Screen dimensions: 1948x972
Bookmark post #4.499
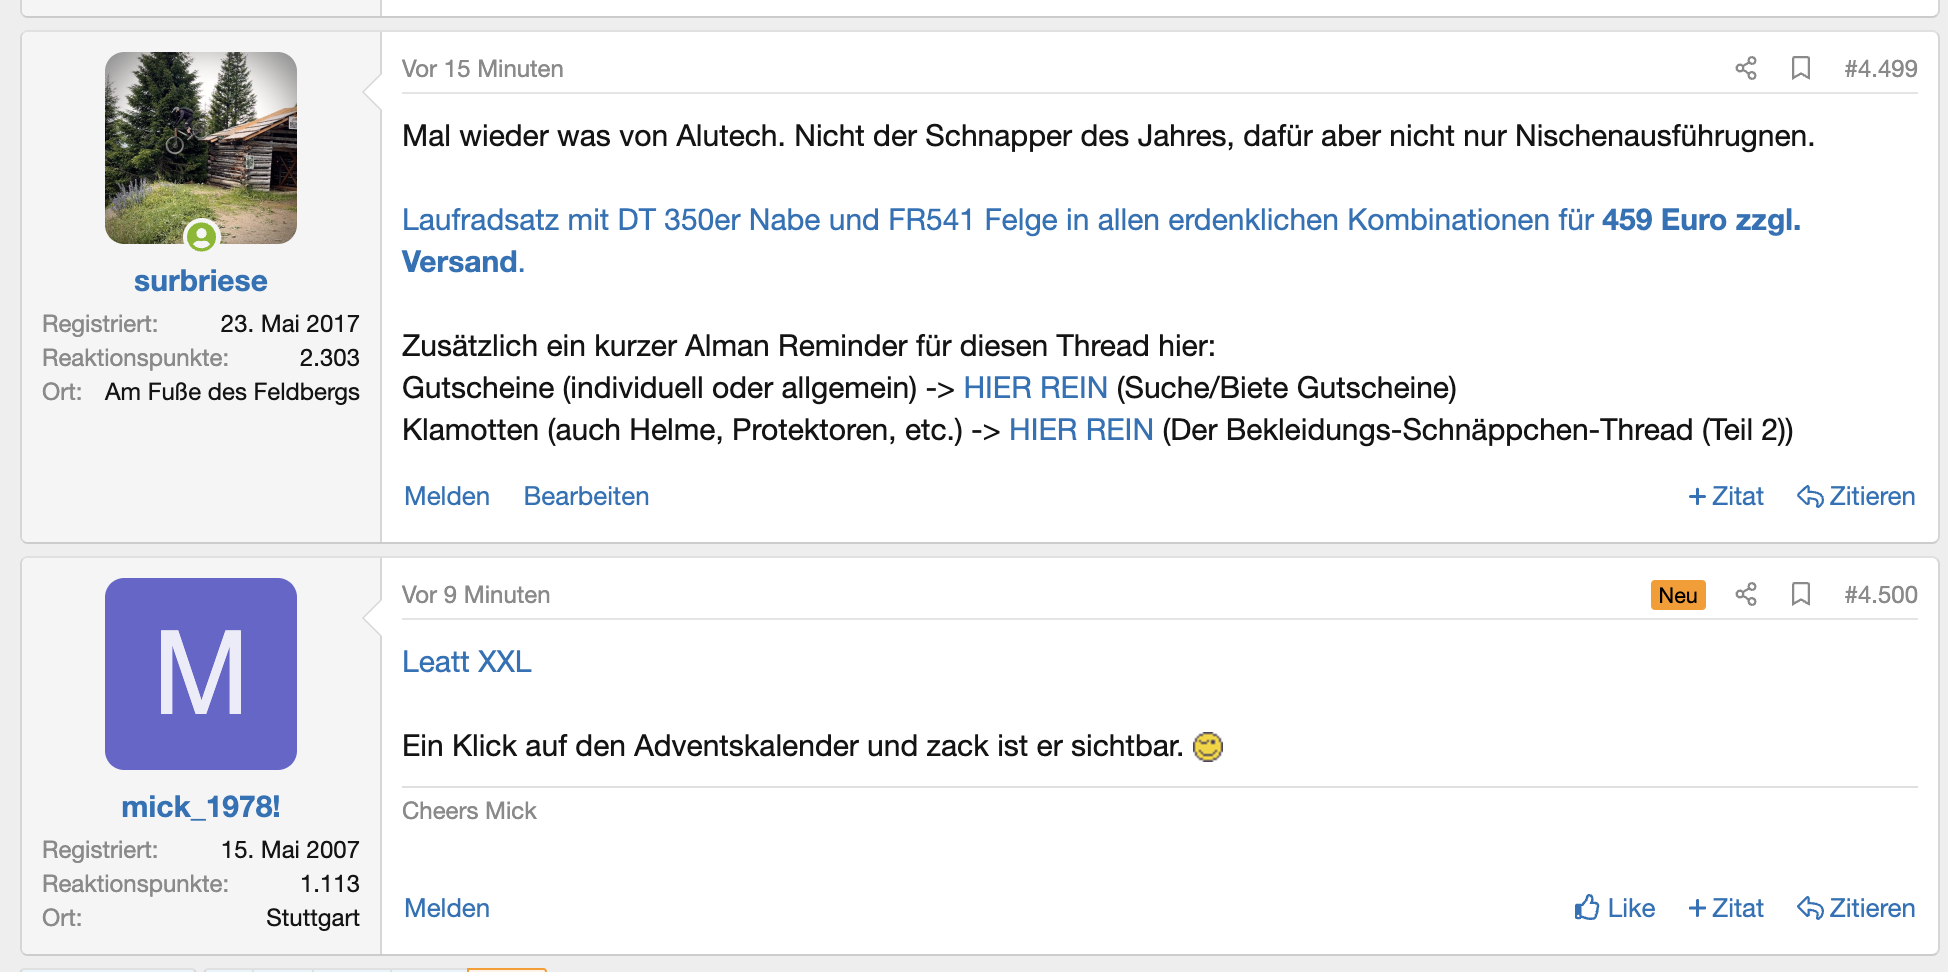coord(1801,68)
